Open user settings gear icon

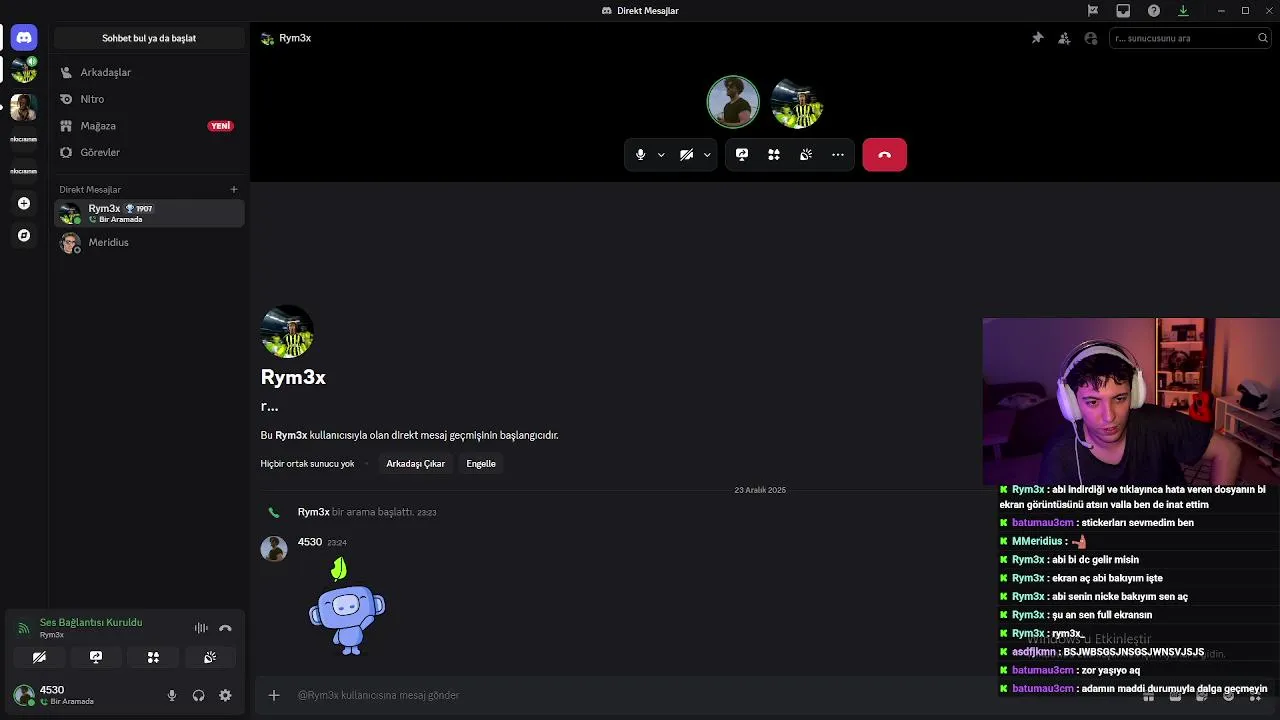pyautogui.click(x=225, y=695)
